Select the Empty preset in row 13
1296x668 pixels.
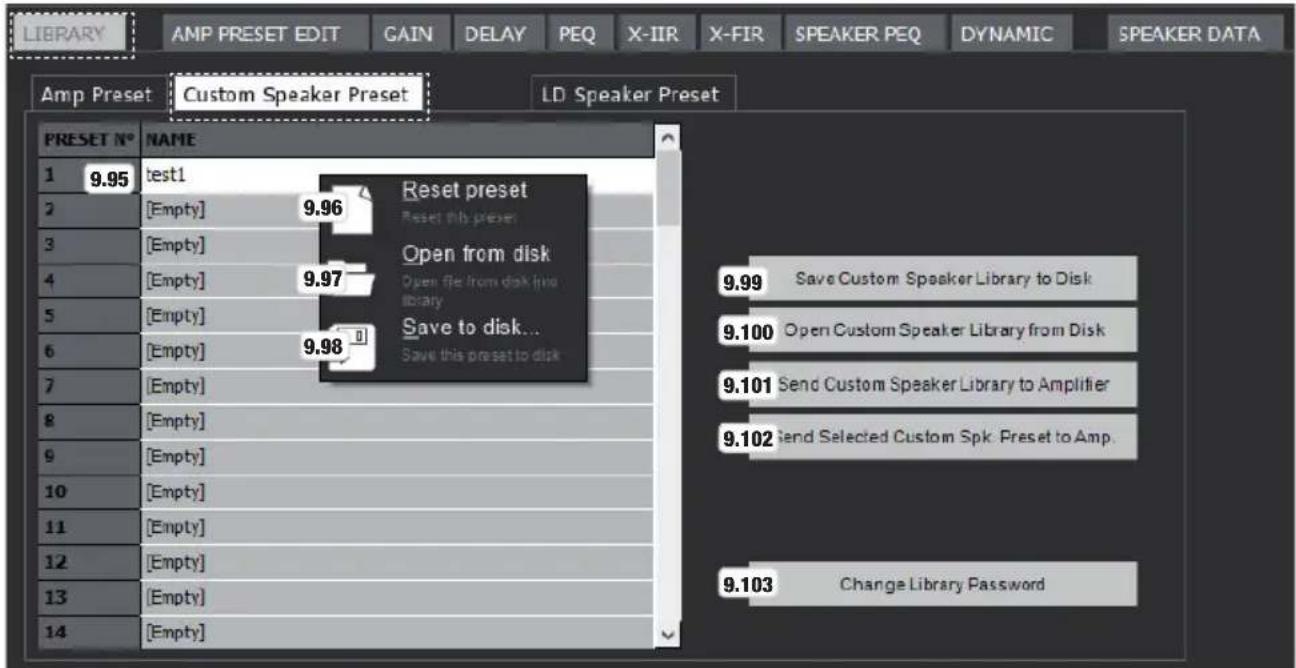click(x=398, y=597)
